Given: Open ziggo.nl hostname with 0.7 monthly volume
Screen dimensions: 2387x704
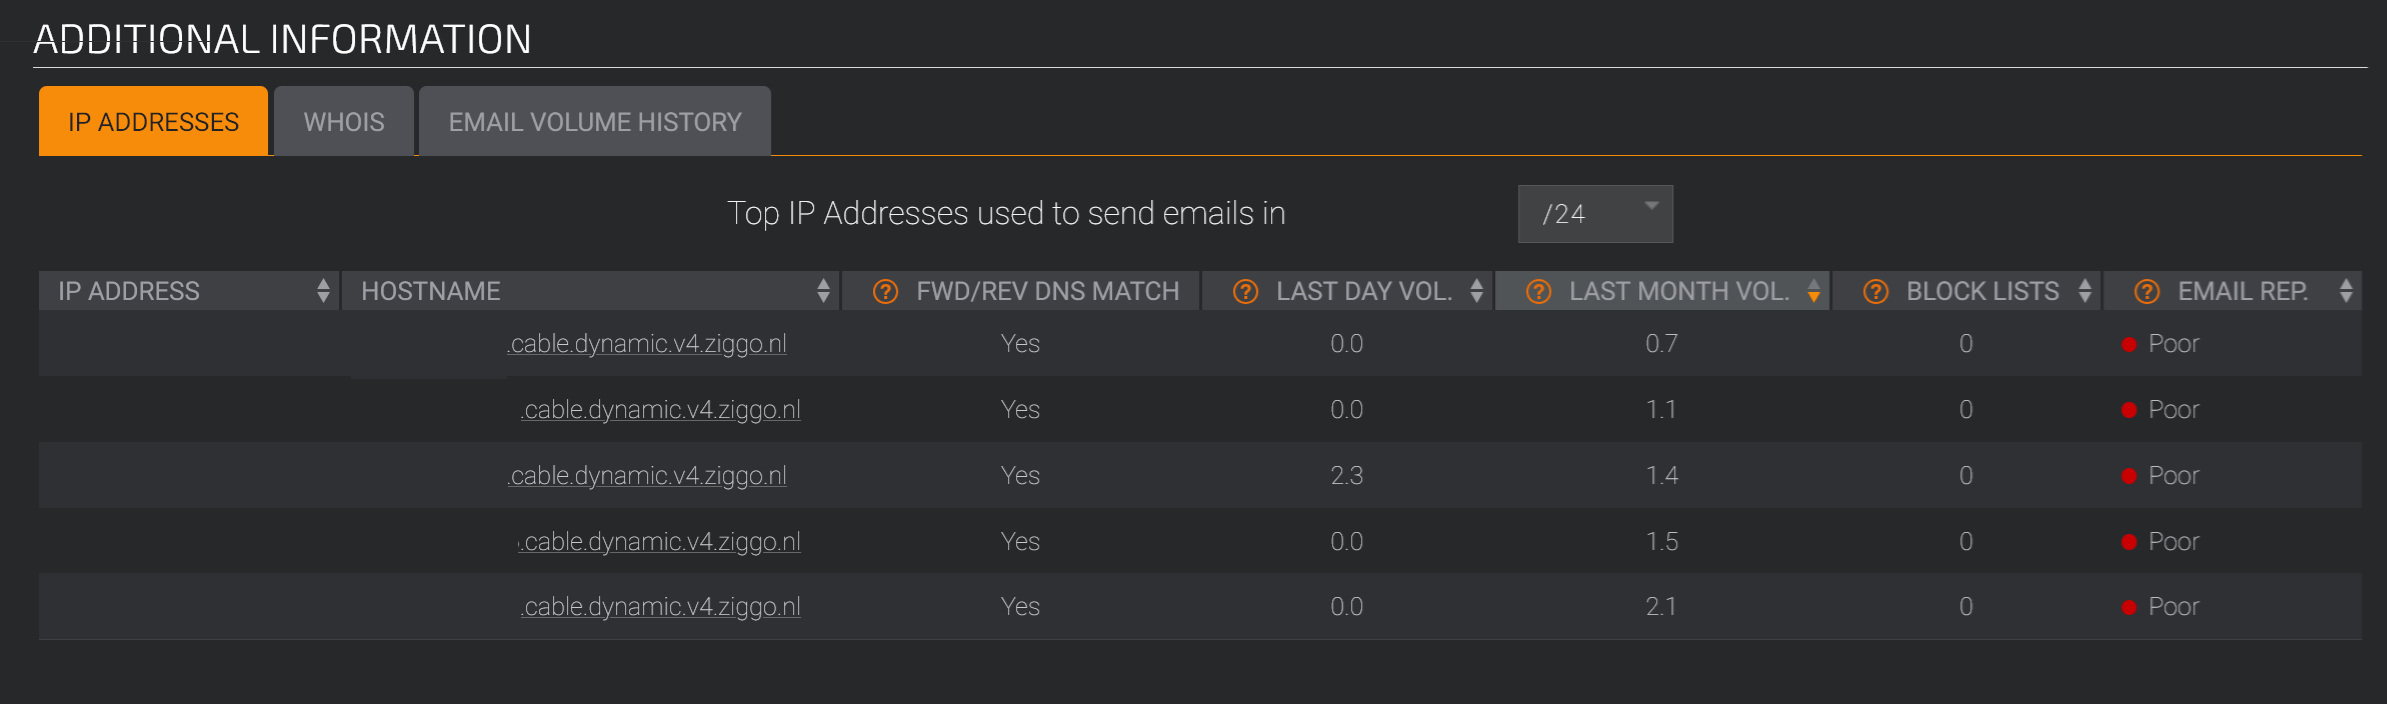Looking at the screenshot, I should coord(647,344).
